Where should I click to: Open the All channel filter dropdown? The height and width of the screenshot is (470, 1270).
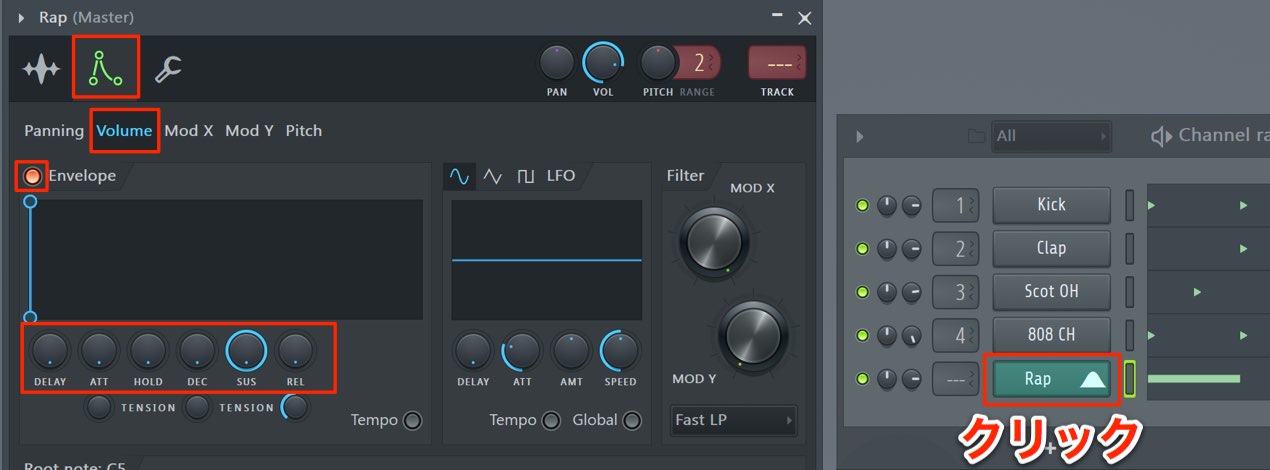click(x=1051, y=136)
